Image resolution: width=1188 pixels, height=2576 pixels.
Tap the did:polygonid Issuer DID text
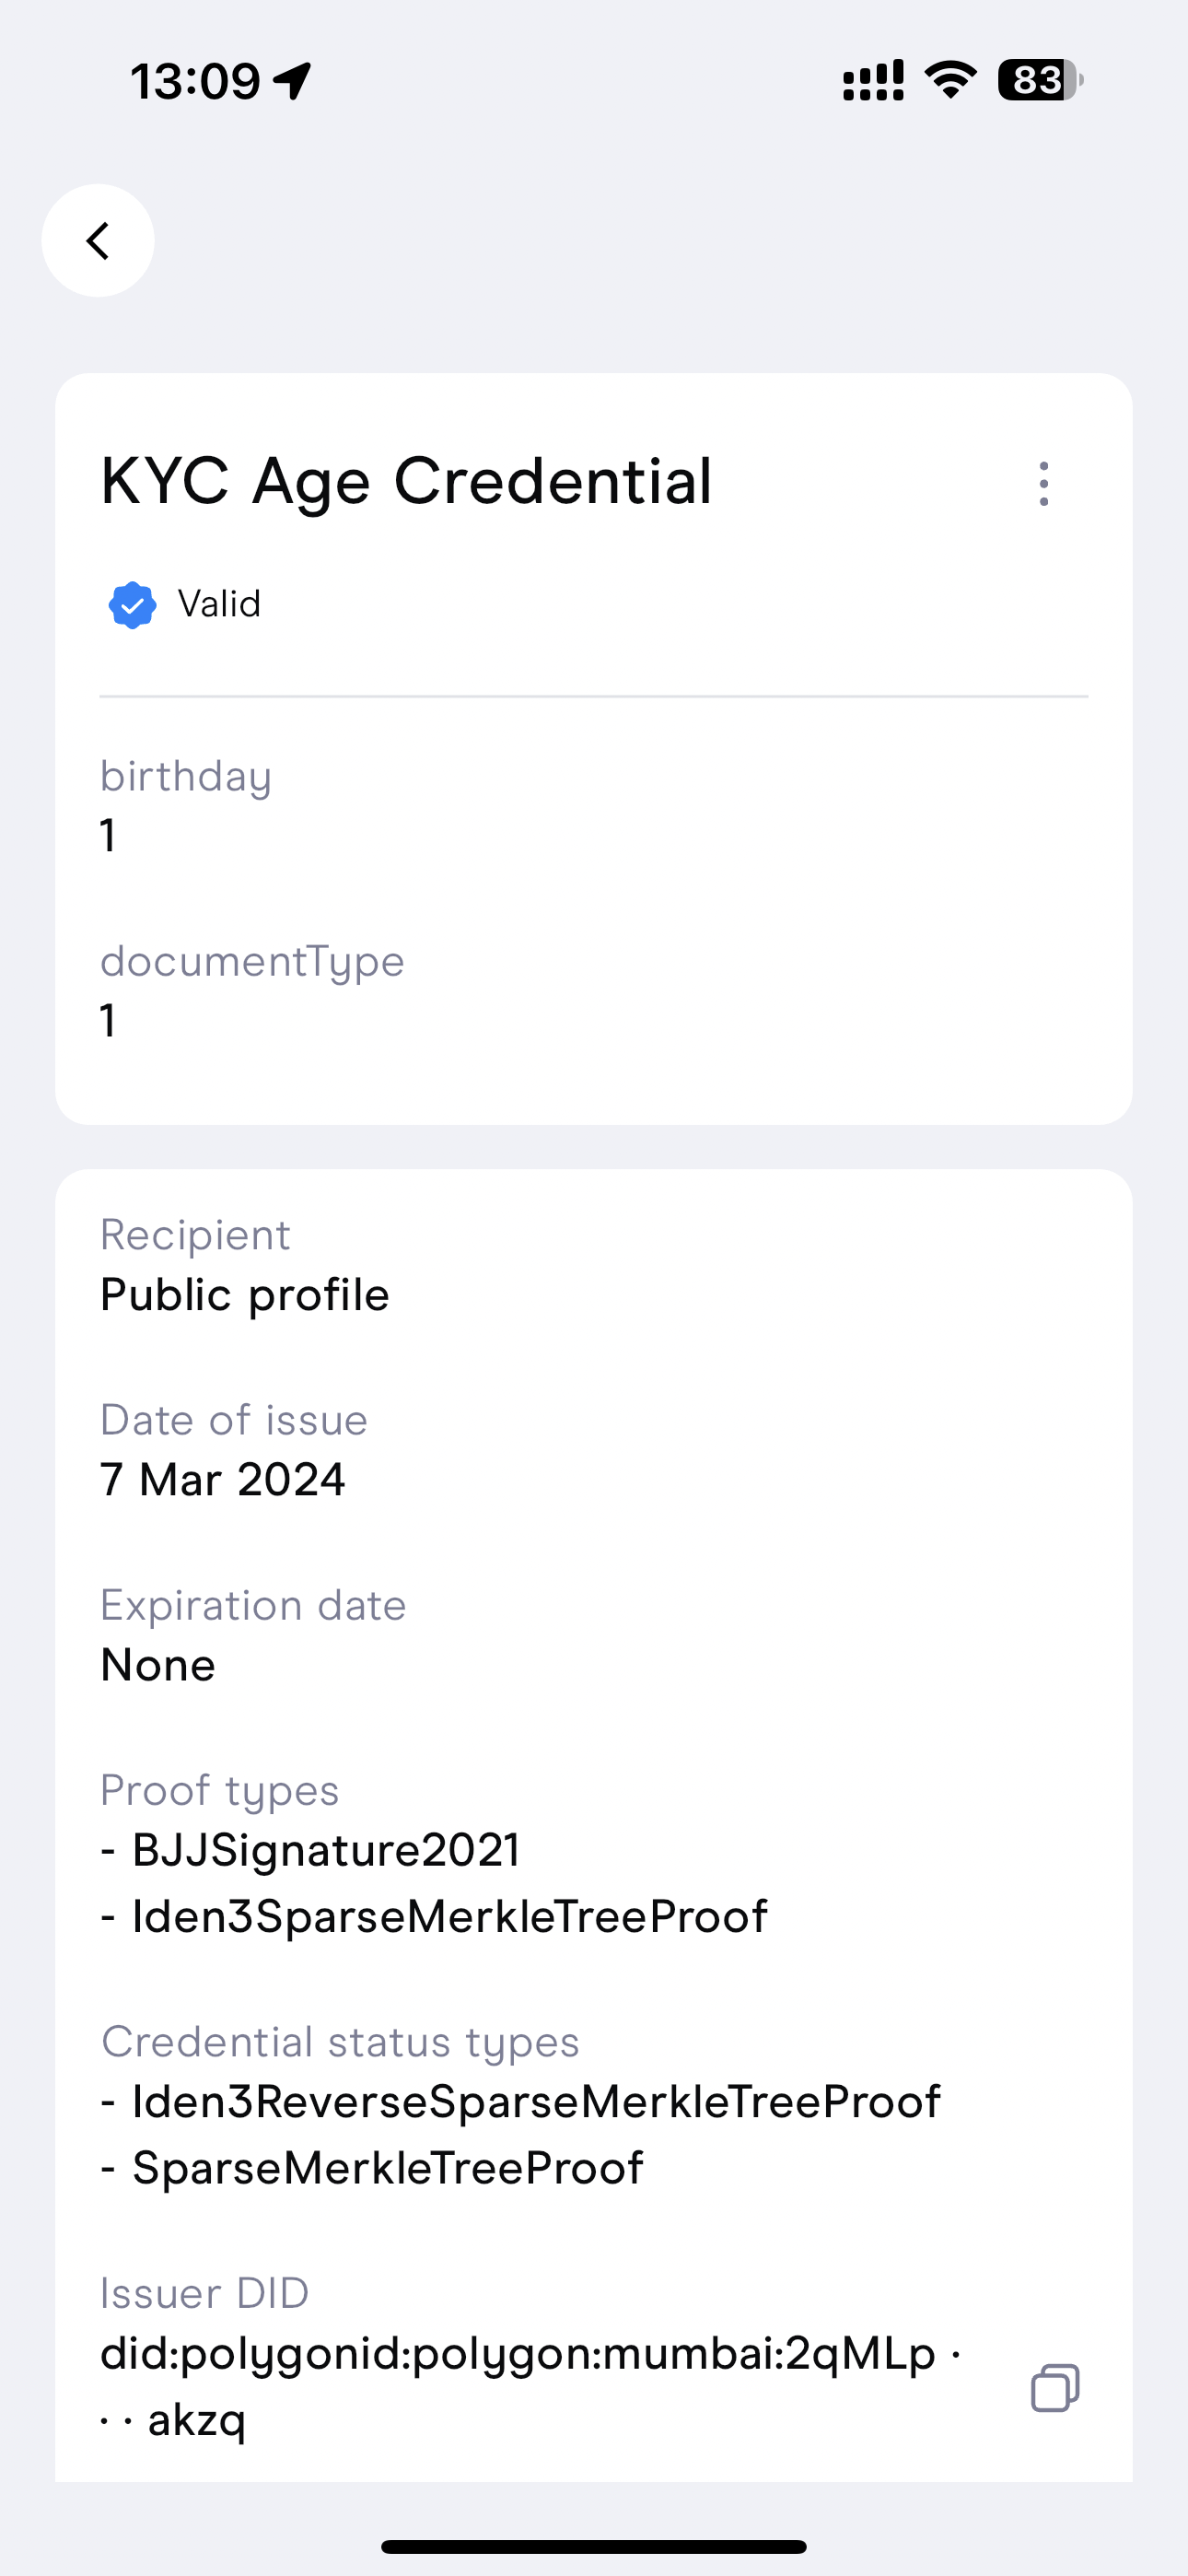520,2355
